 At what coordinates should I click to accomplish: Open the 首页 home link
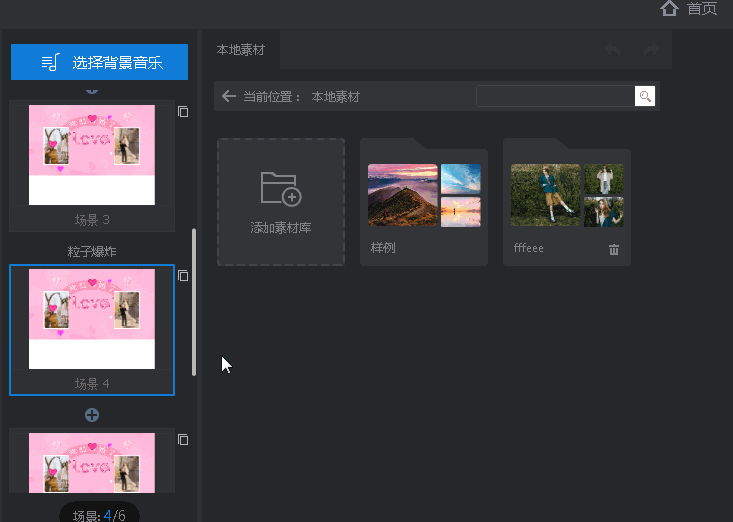(702, 8)
